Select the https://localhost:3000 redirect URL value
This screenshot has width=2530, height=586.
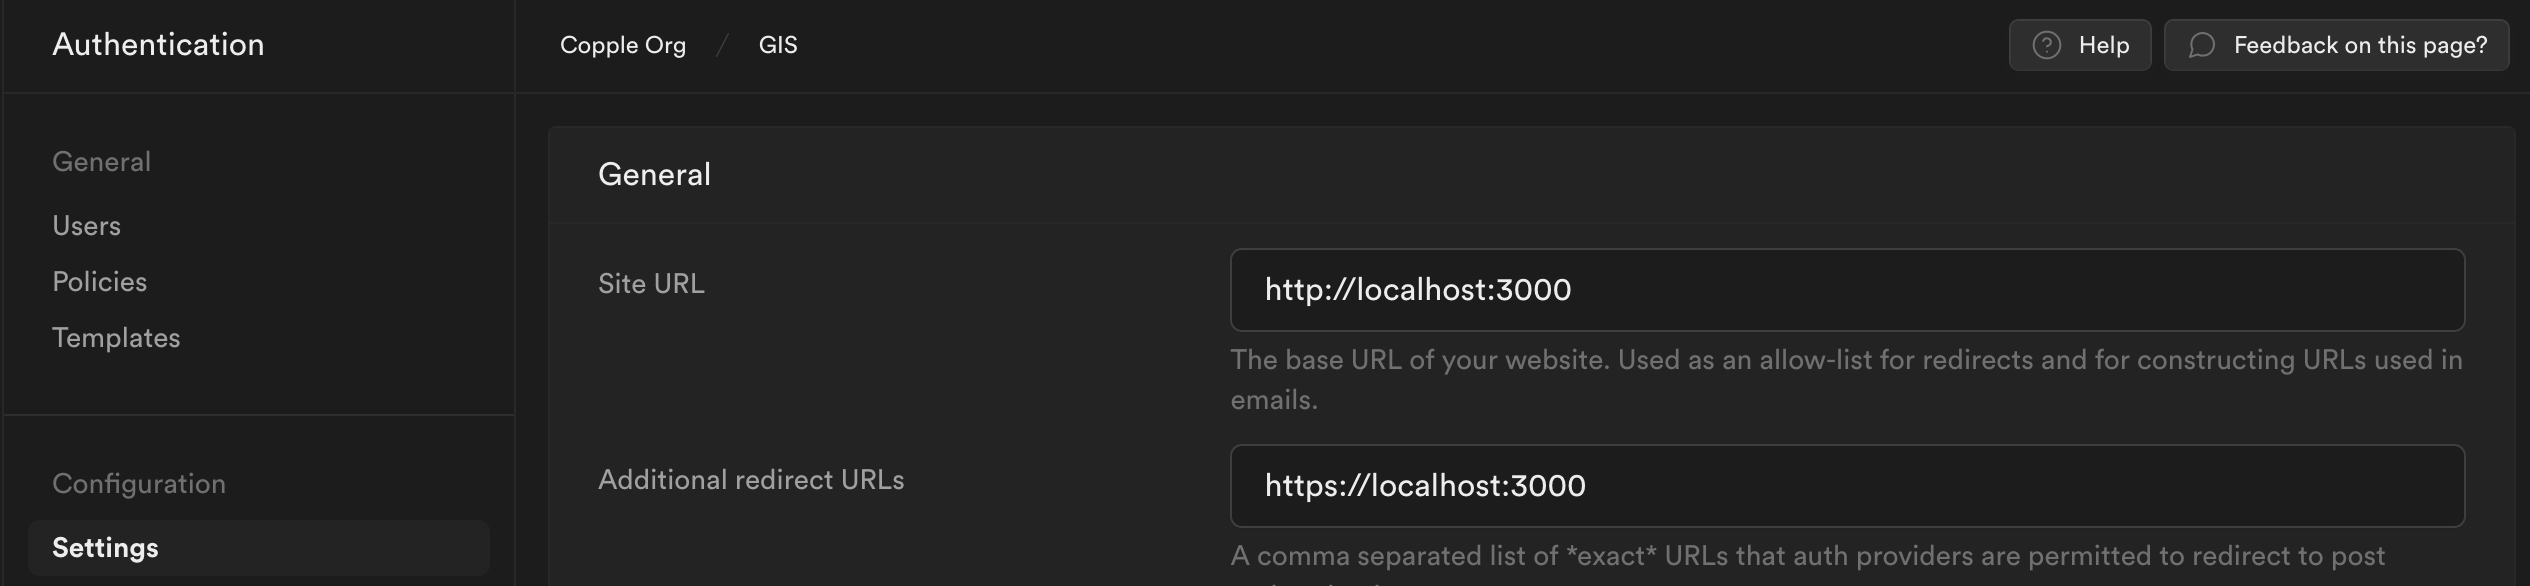pos(1426,486)
